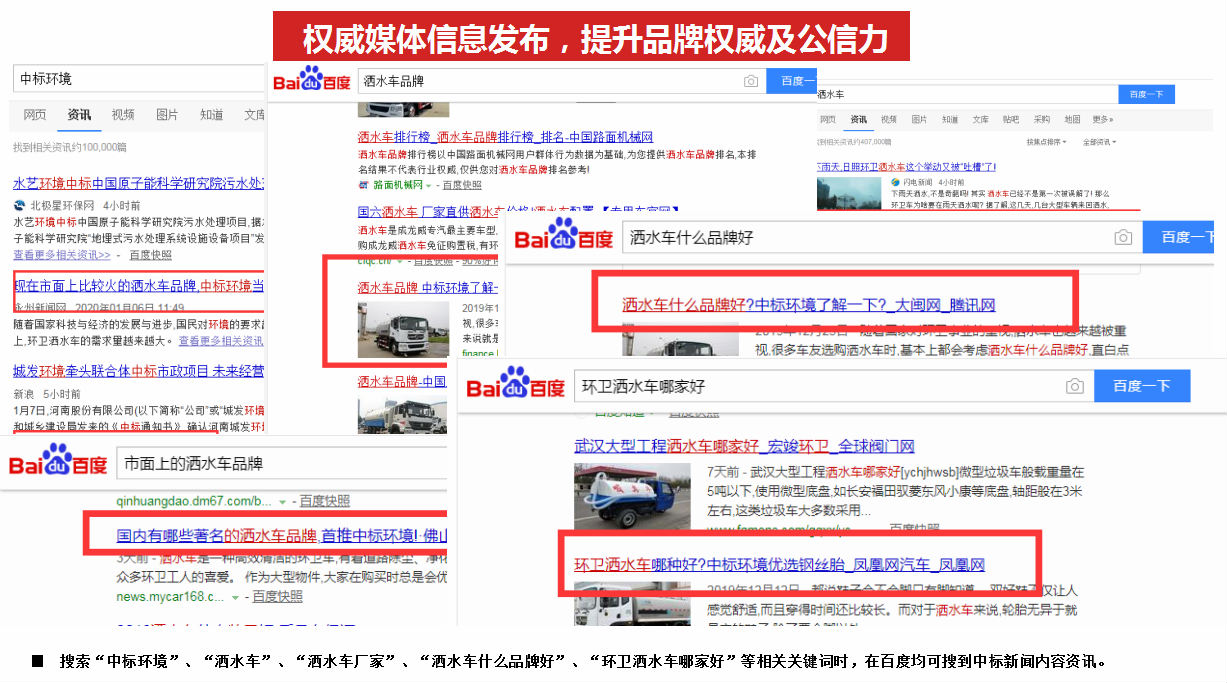Click the Baidu logo beside 环卫洒水车哪家好 search

click(x=516, y=385)
